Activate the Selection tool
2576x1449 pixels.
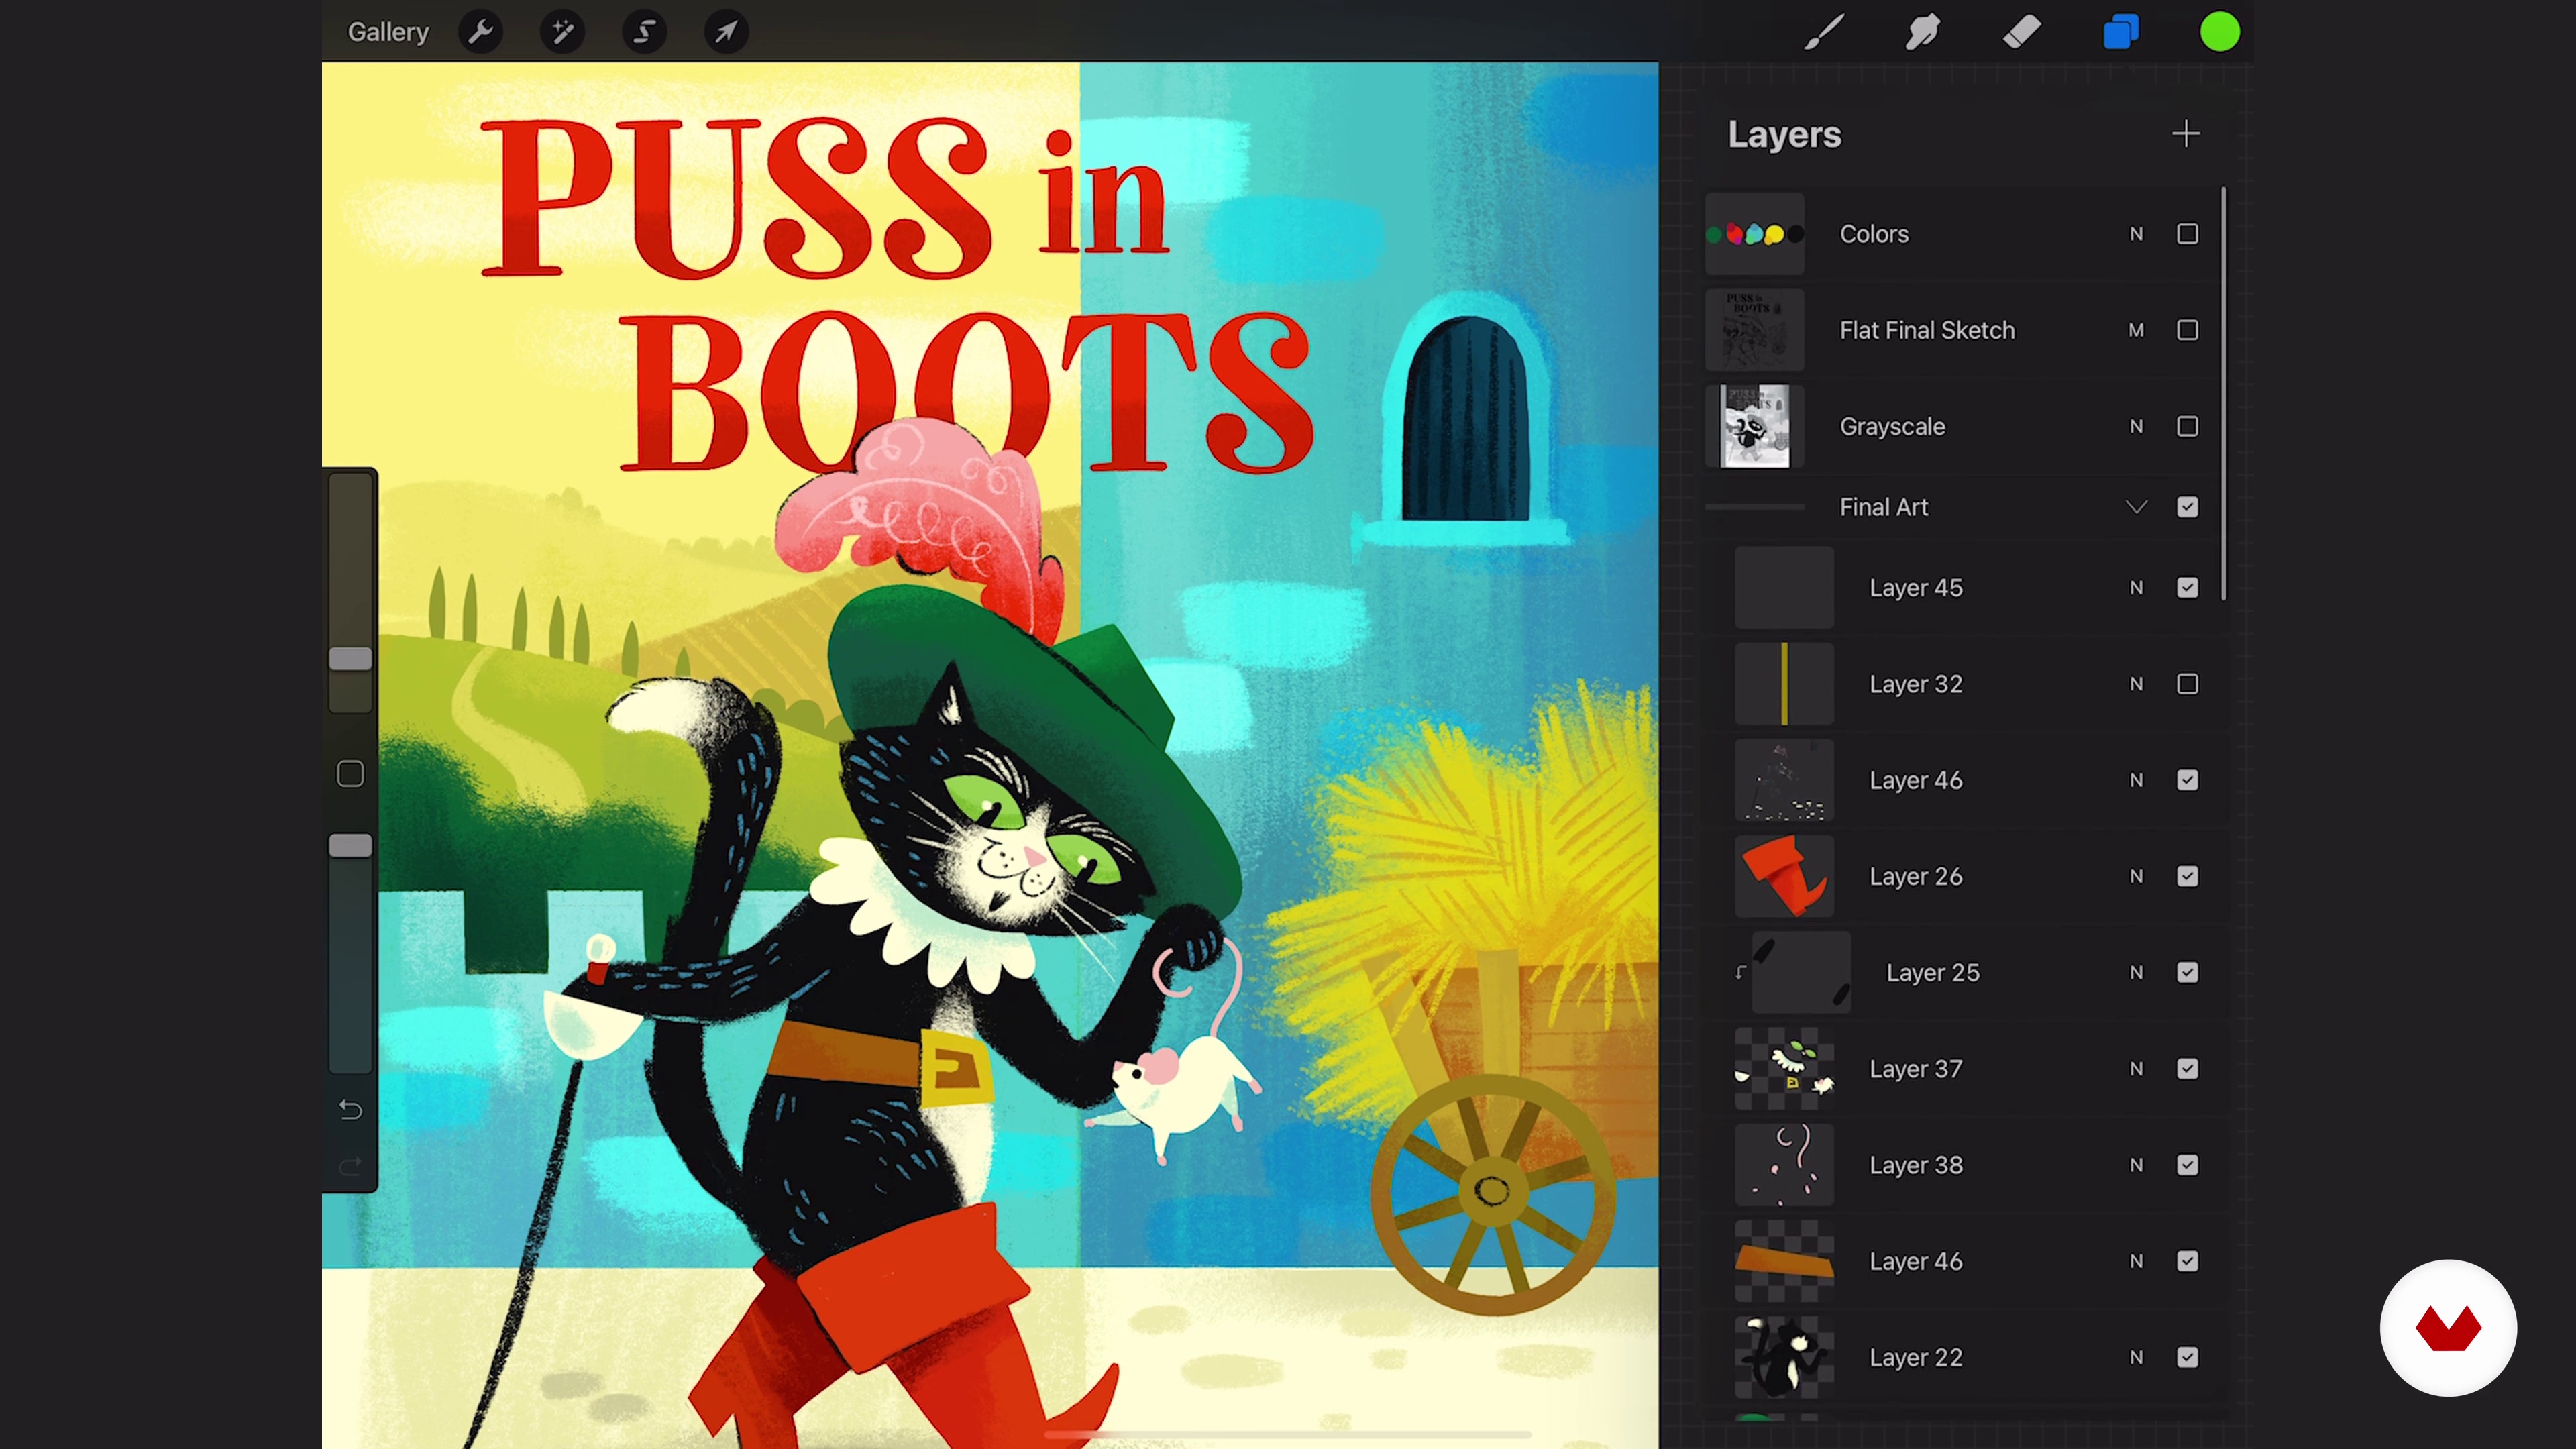645,32
